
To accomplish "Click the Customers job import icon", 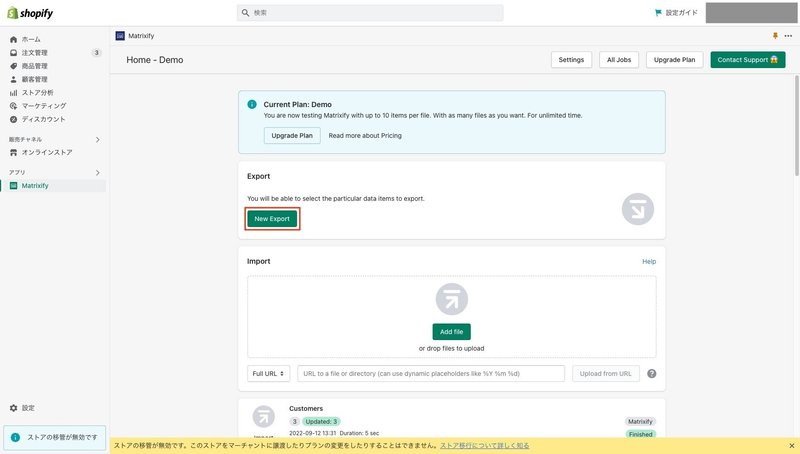I will coord(264,417).
